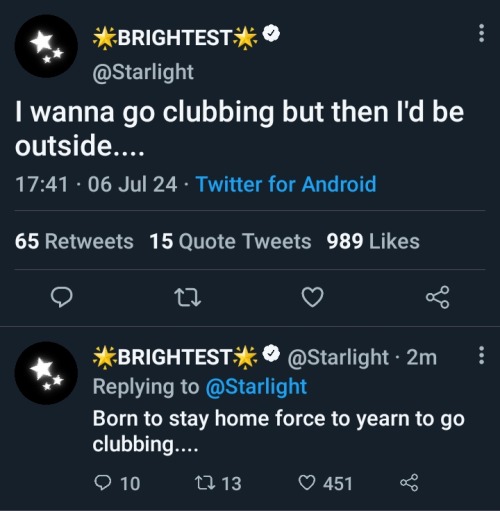Reply to the main clubbing tweet
The height and width of the screenshot is (511, 500).
pos(62,297)
